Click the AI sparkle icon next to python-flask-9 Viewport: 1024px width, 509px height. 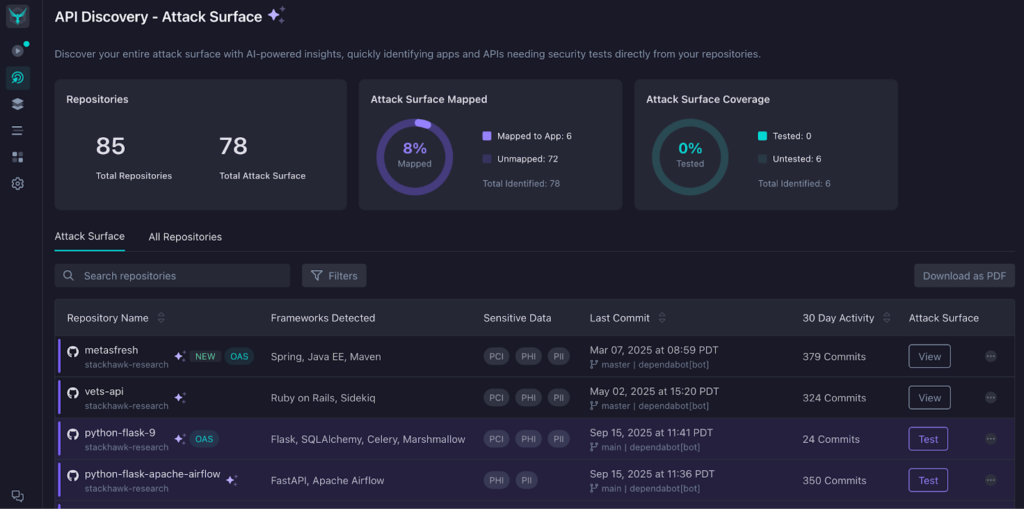click(x=180, y=438)
